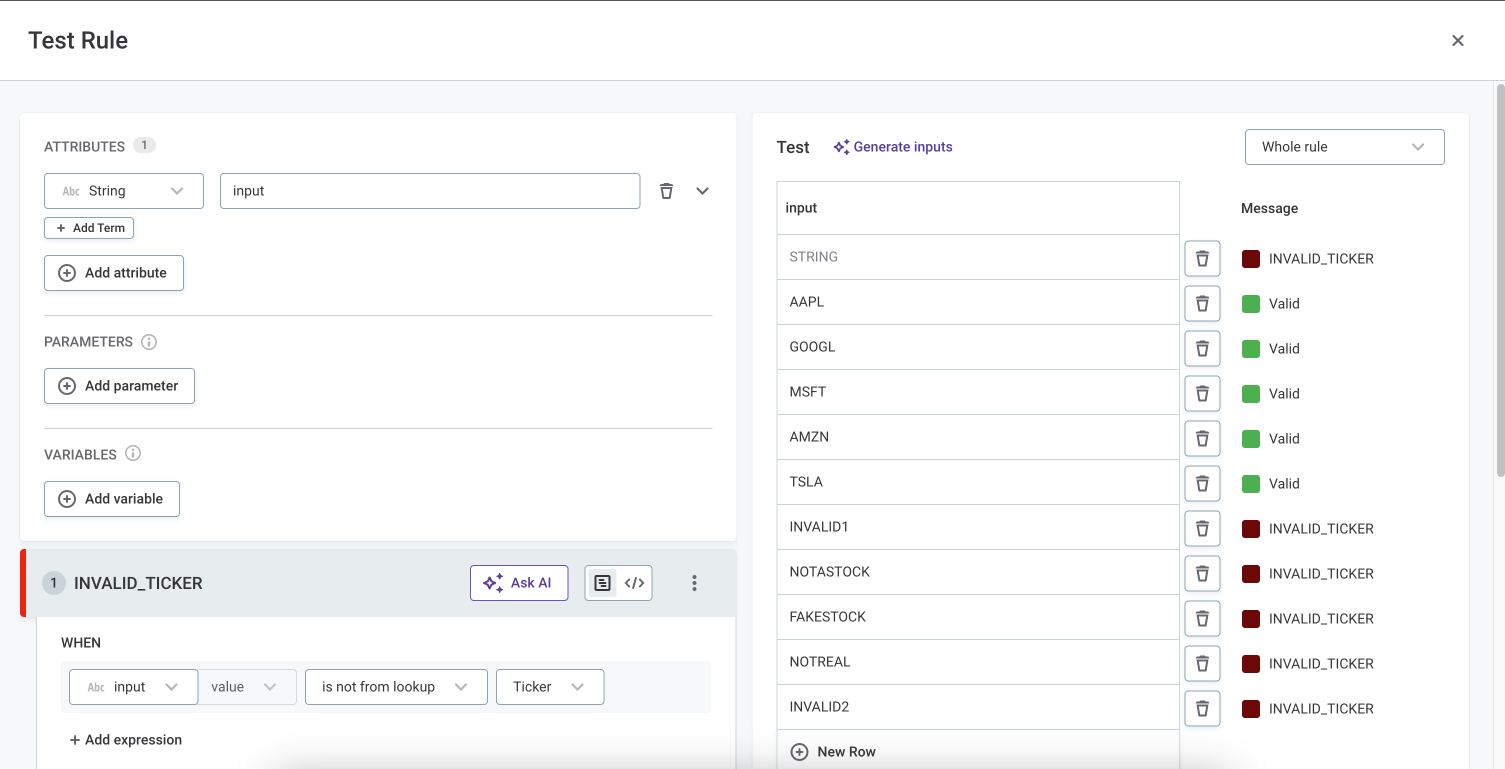The width and height of the screenshot is (1505, 769).
Task: Click the green Valid swatch for MSFT
Action: [x=1250, y=393]
